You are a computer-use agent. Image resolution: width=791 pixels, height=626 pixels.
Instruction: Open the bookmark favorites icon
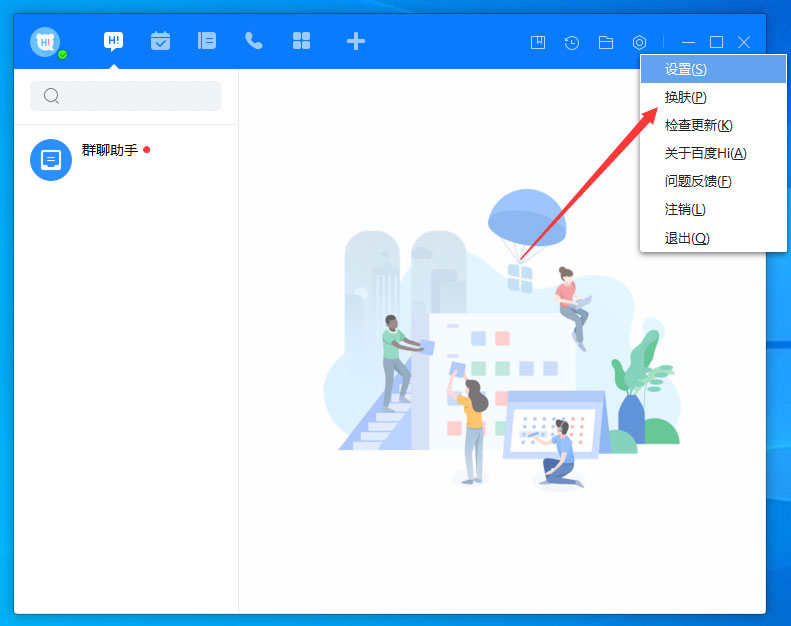[x=538, y=42]
